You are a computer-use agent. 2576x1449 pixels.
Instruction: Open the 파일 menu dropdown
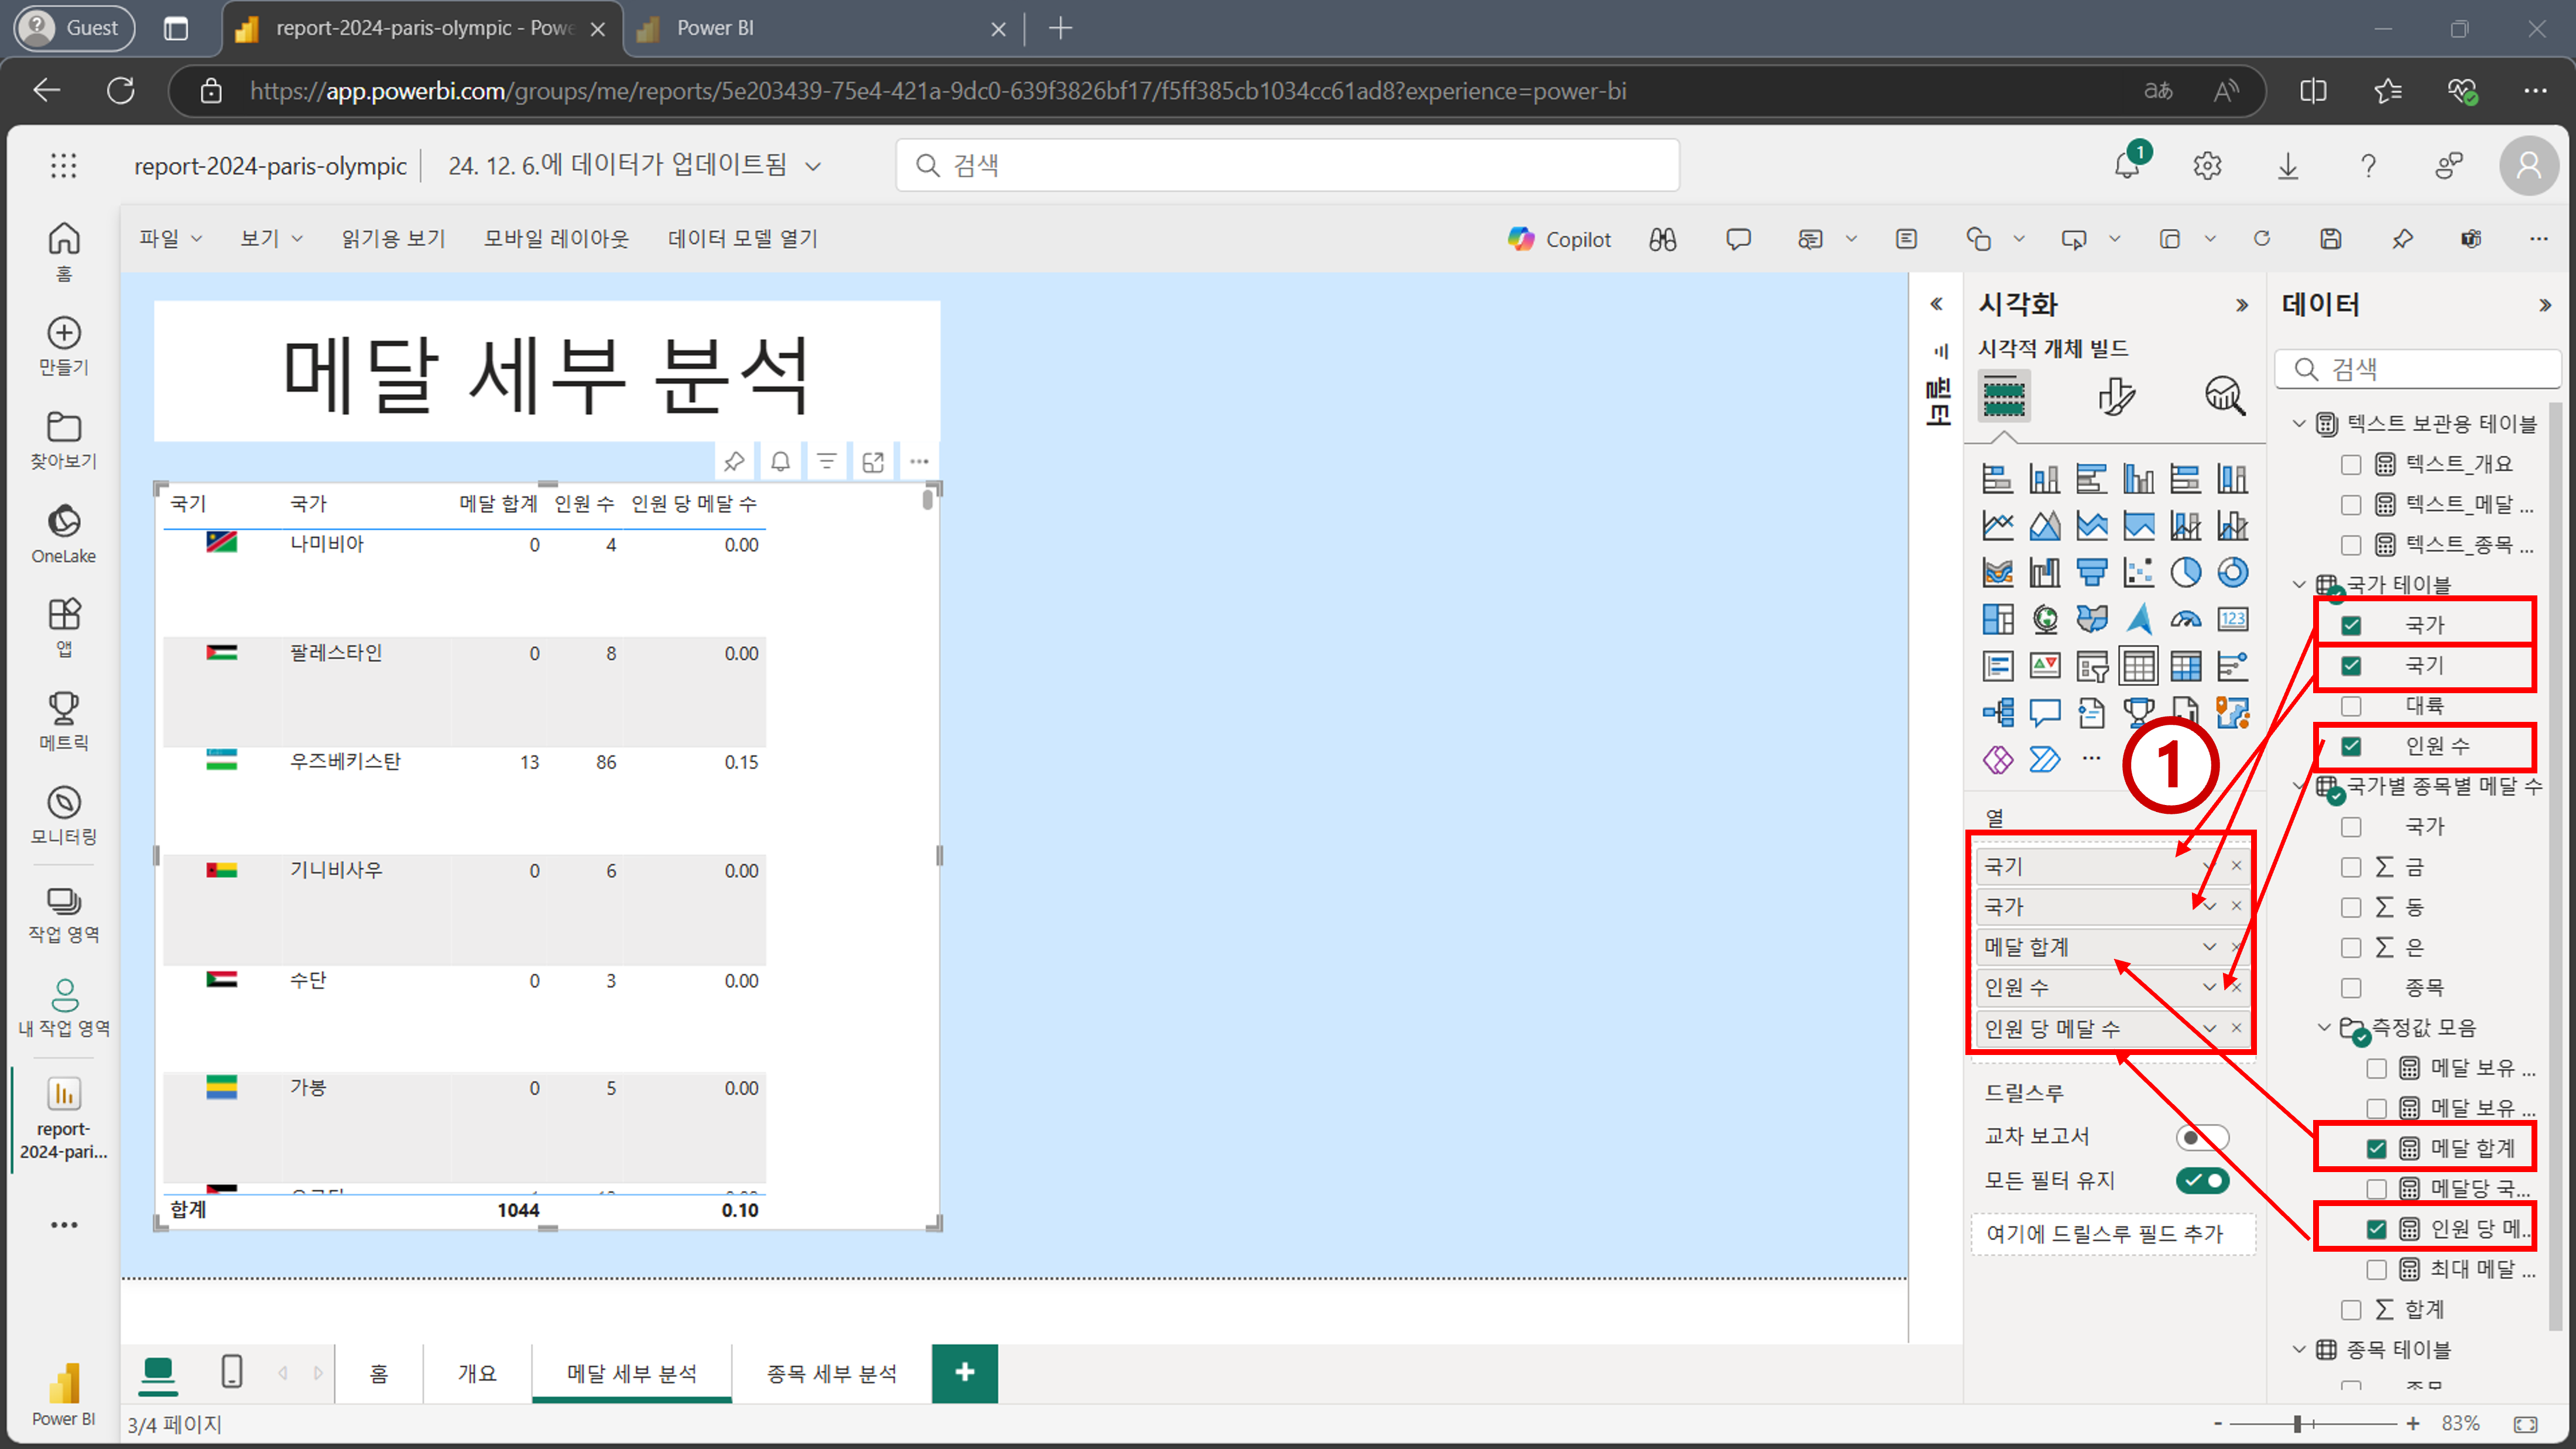[x=170, y=238]
